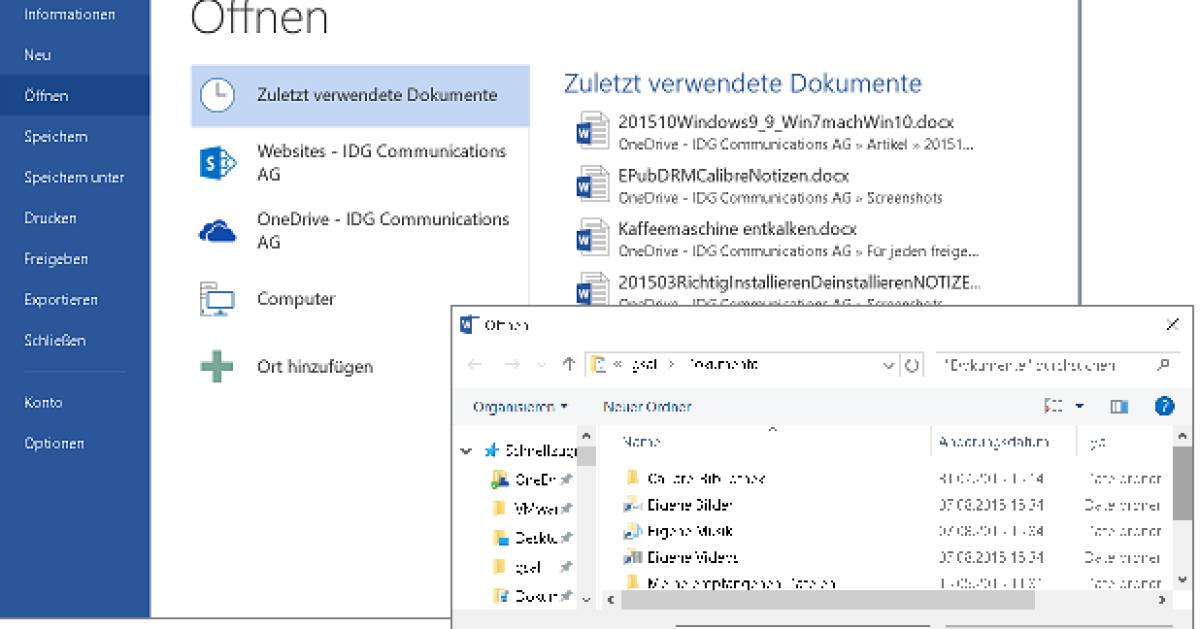The width and height of the screenshot is (1200, 629).
Task: Select Speichern in the backstage menu
Action: pos(55,137)
